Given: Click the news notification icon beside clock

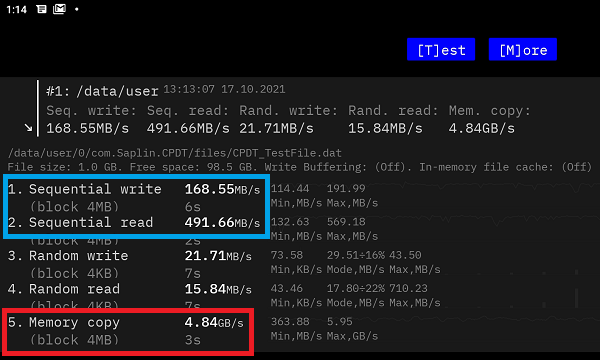Looking at the screenshot, I should coord(41,9).
